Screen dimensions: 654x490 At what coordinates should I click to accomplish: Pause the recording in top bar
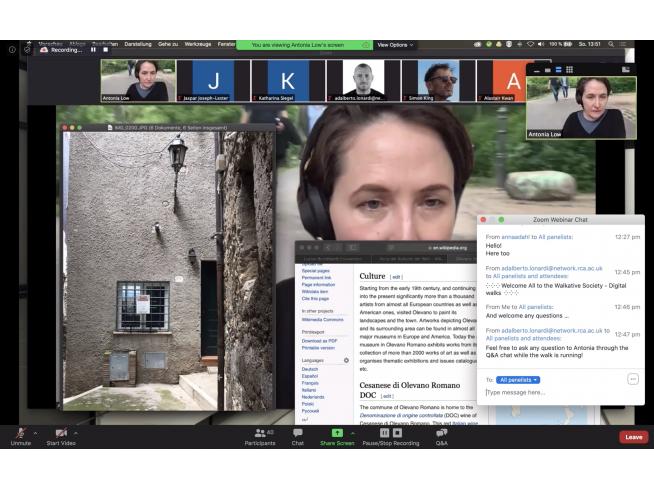(x=93, y=49)
